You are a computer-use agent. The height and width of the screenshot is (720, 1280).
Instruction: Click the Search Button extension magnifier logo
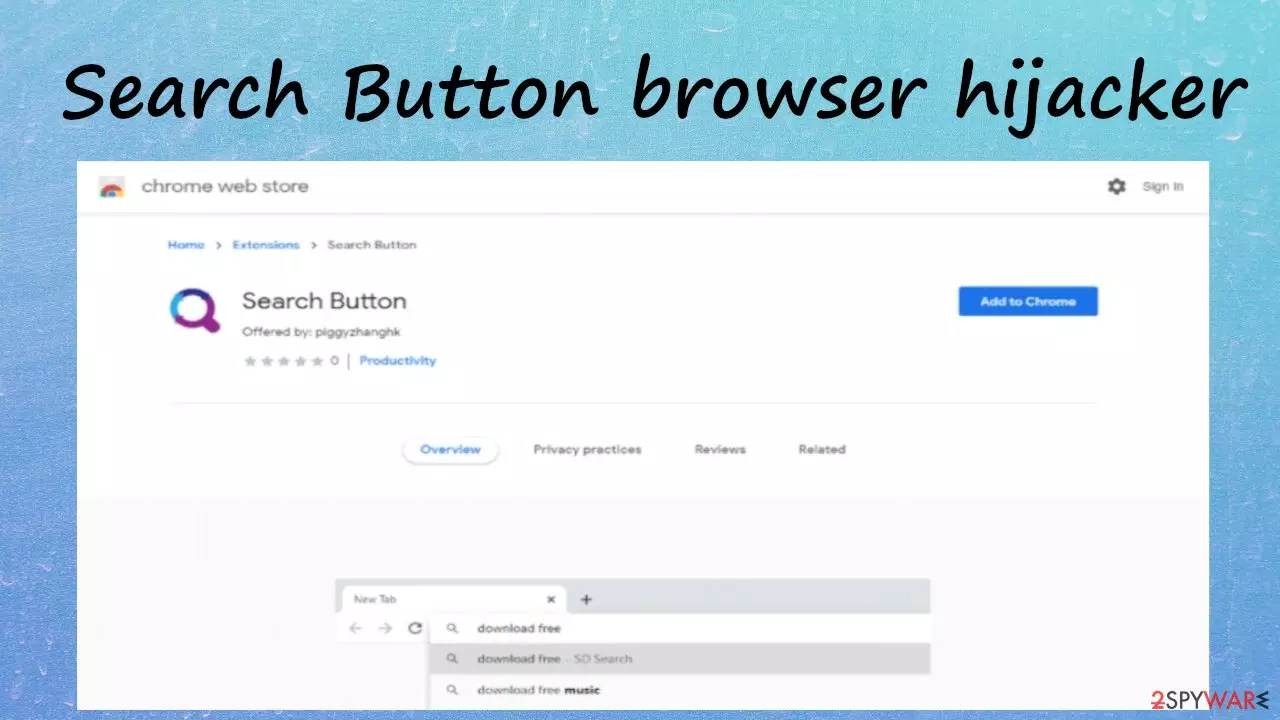[194, 311]
